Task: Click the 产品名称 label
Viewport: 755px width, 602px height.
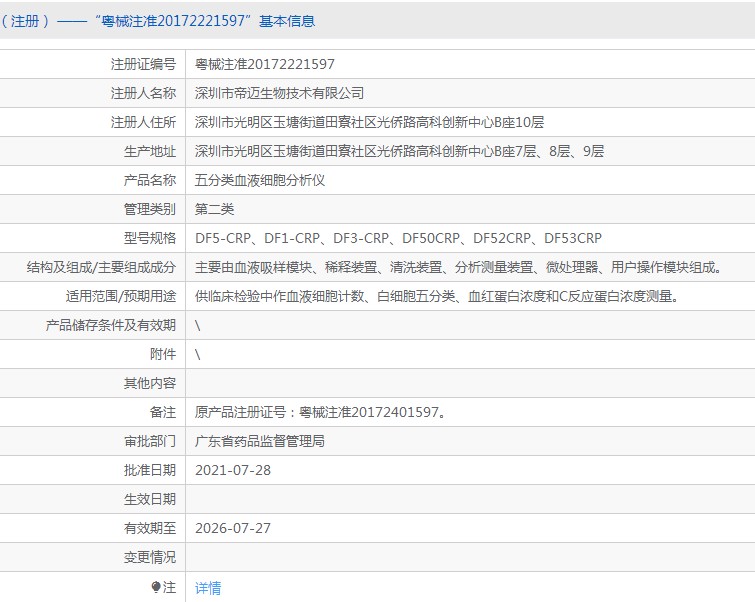Action: [x=150, y=180]
